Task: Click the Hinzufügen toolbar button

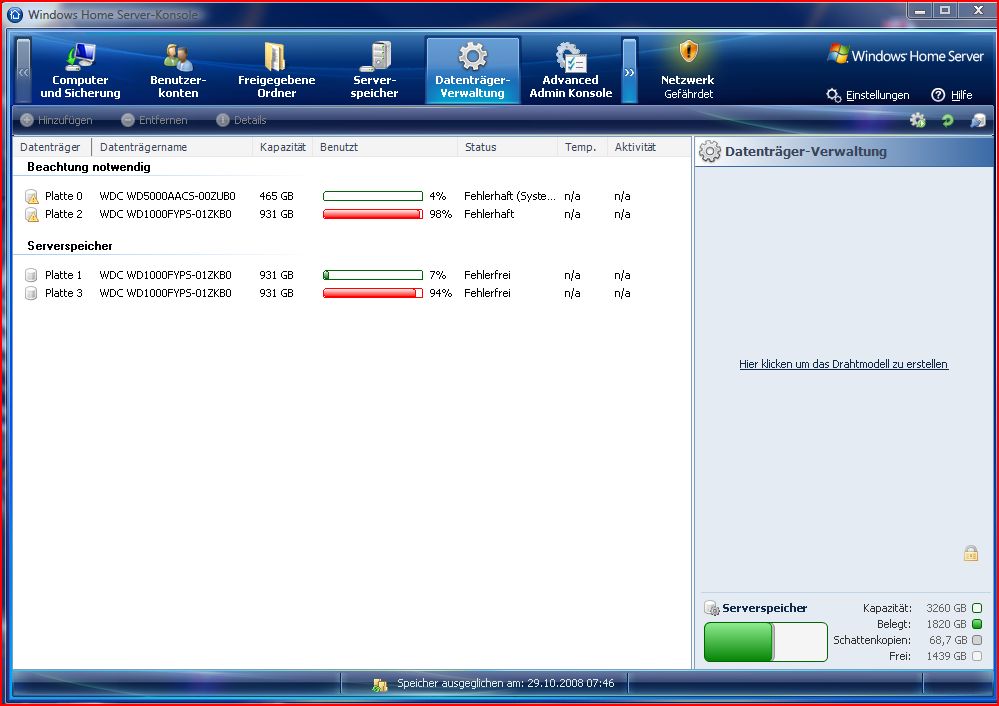Action: click(x=56, y=120)
